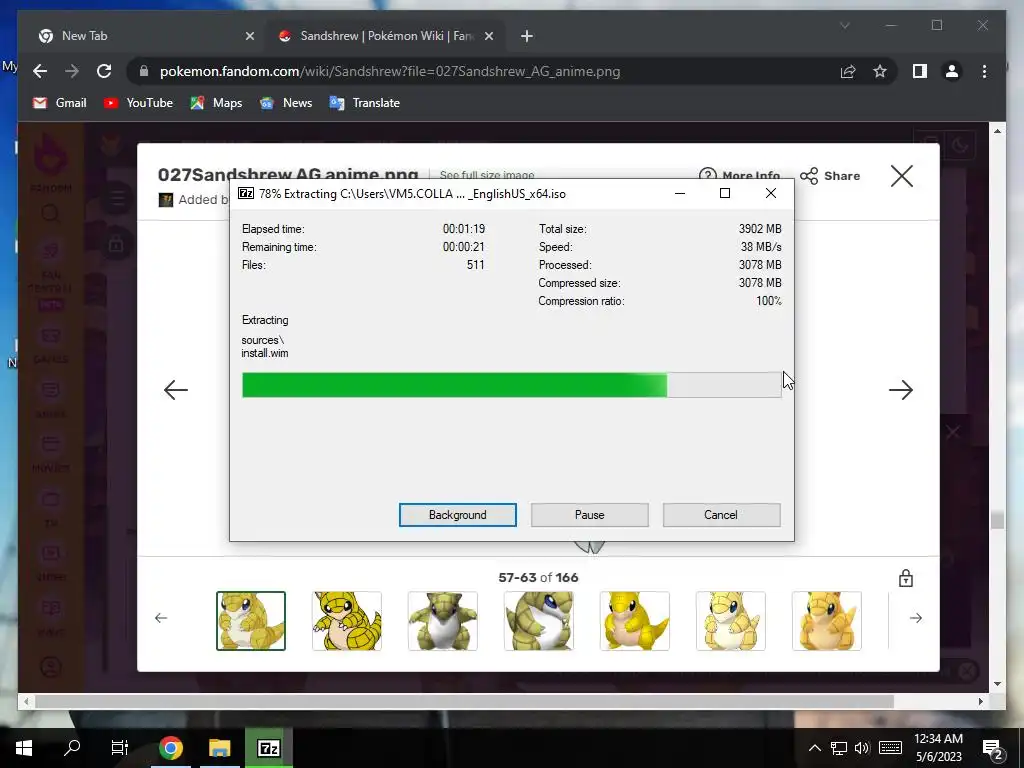Close the image lightbox with X
The image size is (1024, 768).
[x=902, y=176]
